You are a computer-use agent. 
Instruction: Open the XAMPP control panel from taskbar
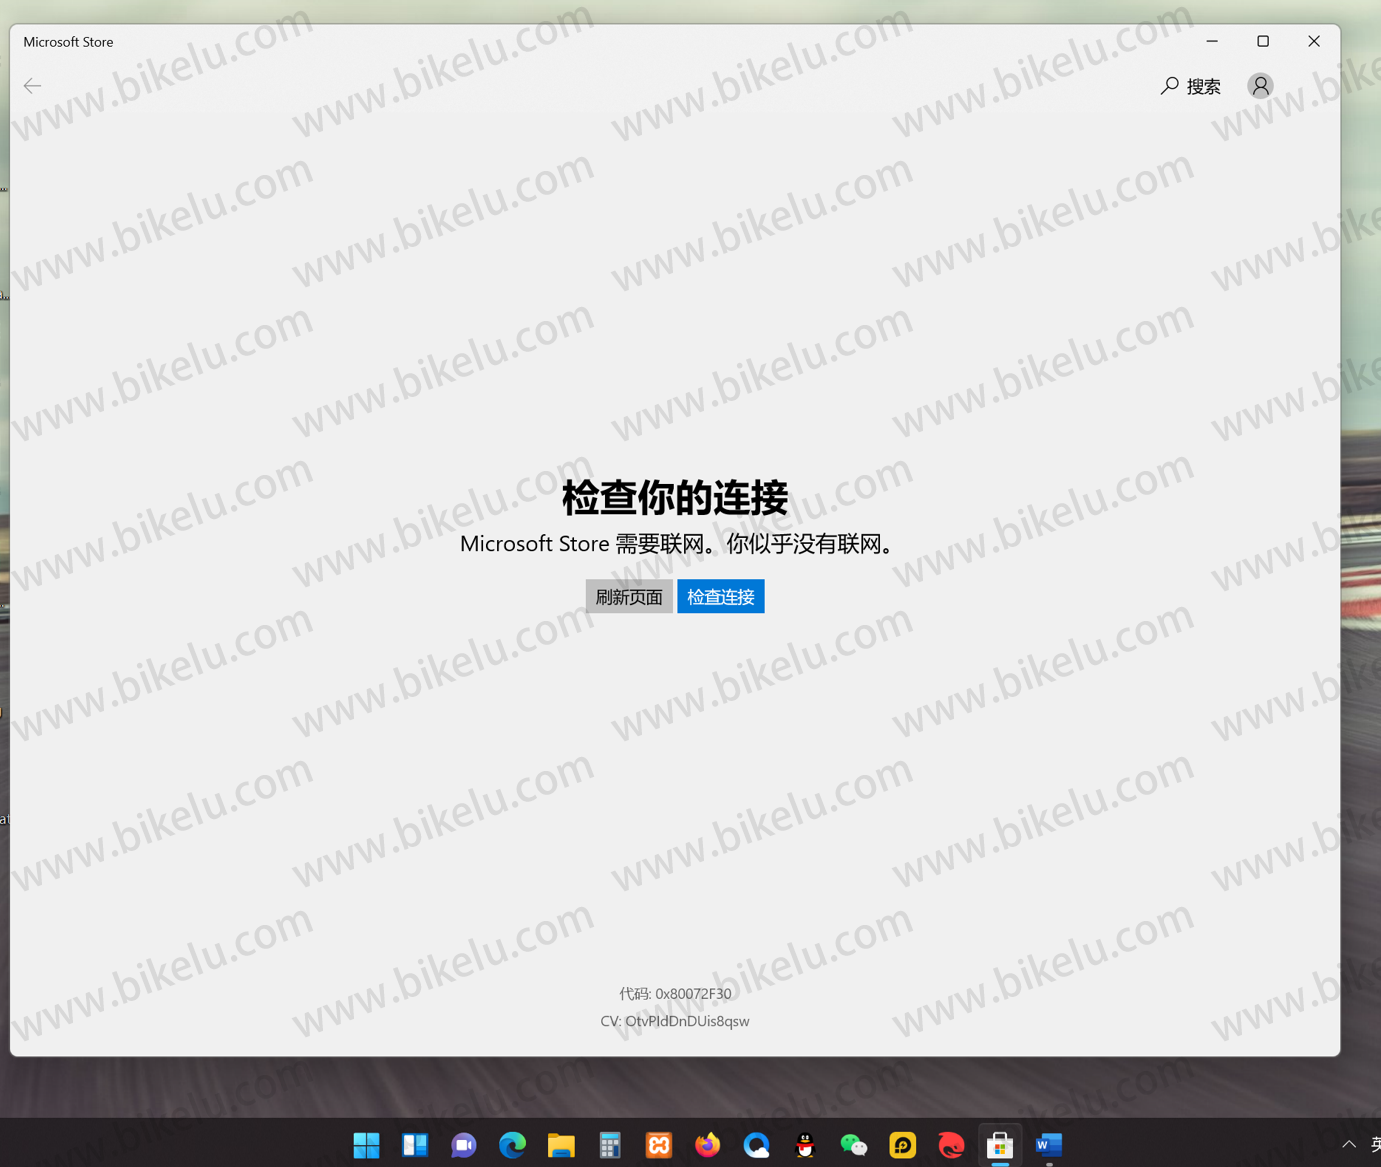click(658, 1145)
